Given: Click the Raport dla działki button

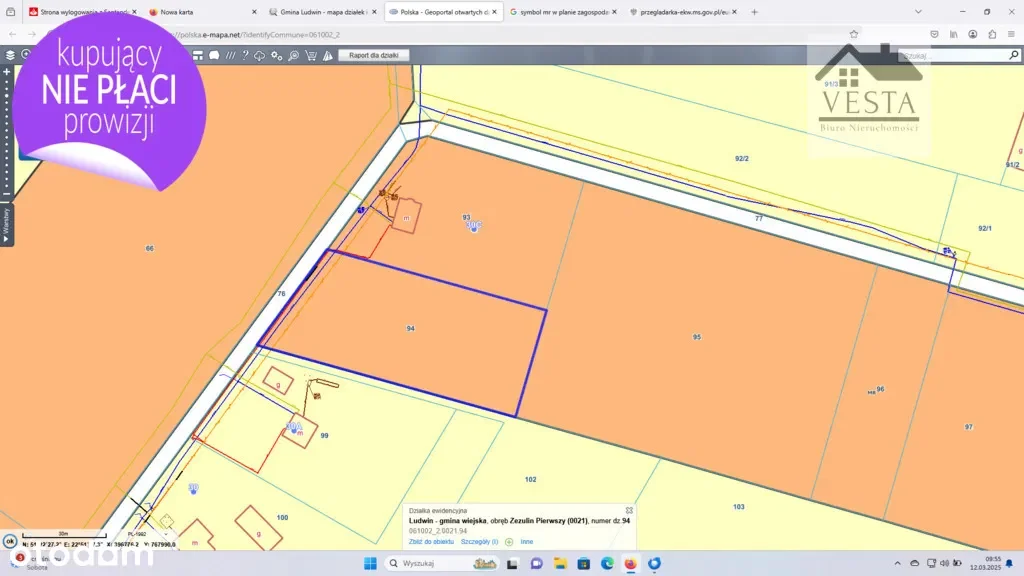Looking at the screenshot, I should 373,55.
